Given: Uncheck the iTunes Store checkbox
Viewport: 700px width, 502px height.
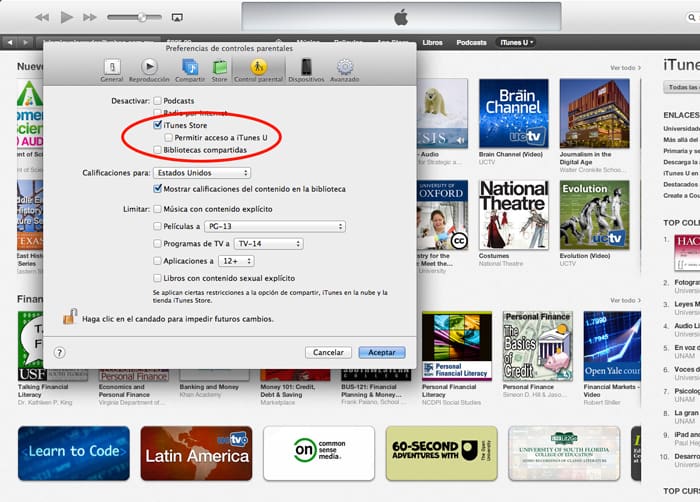Looking at the screenshot, I should pos(158,125).
